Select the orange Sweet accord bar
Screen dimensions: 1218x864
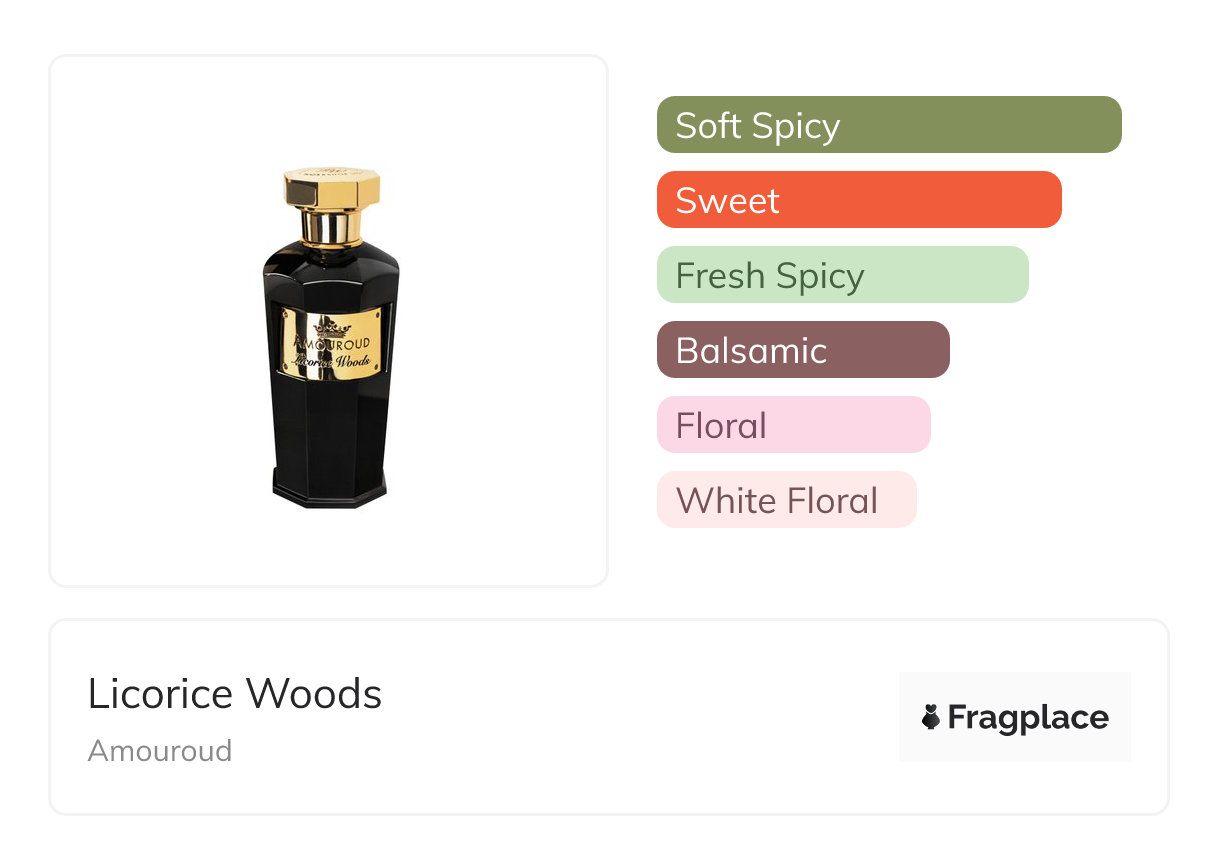click(x=858, y=200)
